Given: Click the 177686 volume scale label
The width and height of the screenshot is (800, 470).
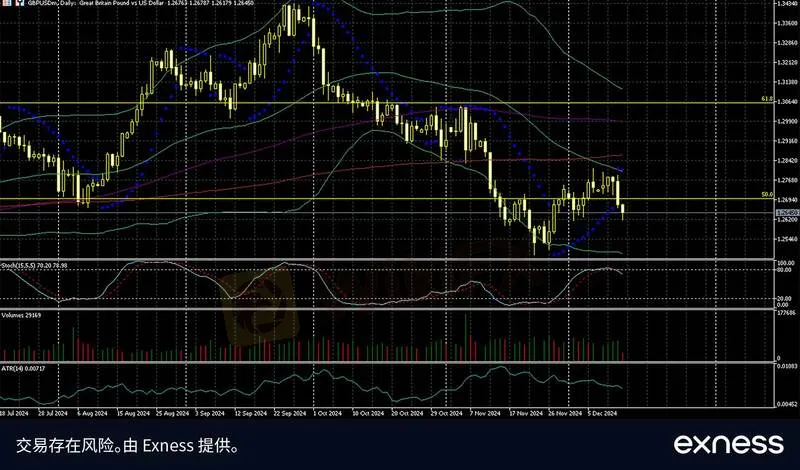Looking at the screenshot, I should 785,313.
